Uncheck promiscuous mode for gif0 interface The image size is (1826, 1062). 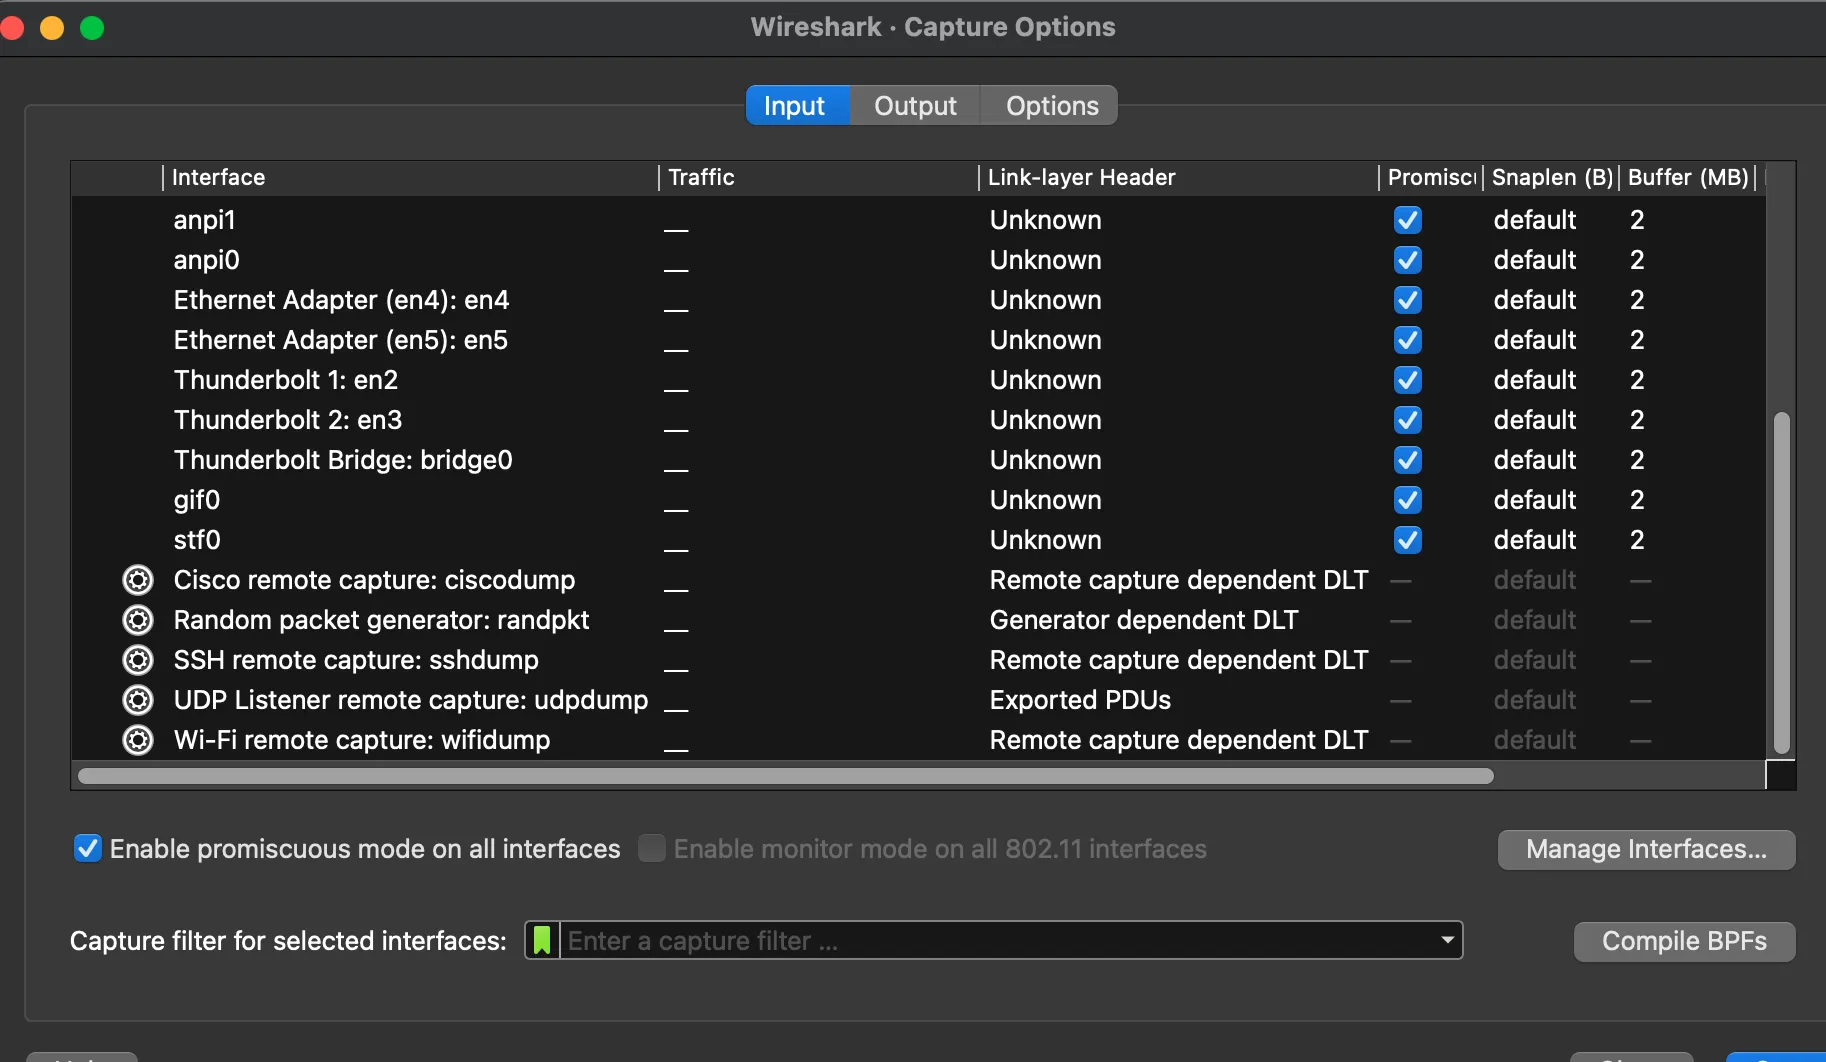pos(1407,500)
